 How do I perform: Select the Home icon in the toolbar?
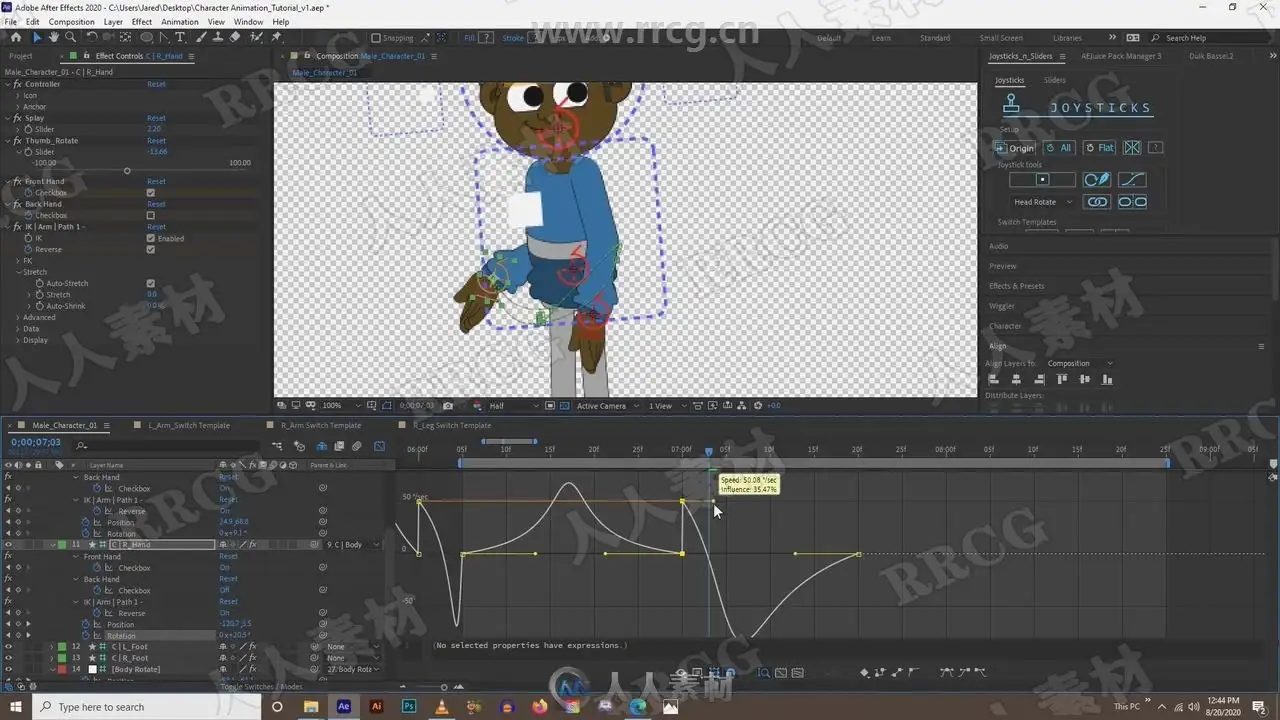tap(15, 37)
